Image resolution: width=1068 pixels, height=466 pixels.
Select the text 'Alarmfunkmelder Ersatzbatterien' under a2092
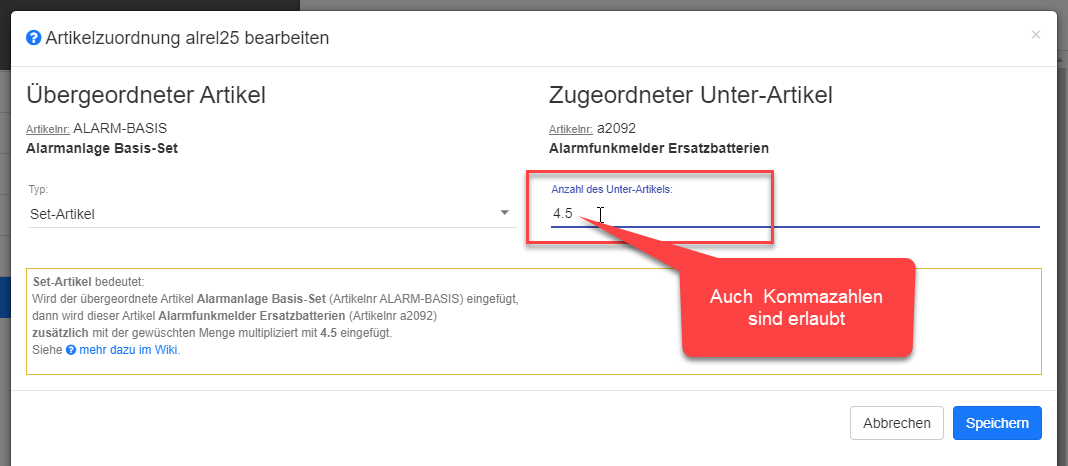pos(659,148)
